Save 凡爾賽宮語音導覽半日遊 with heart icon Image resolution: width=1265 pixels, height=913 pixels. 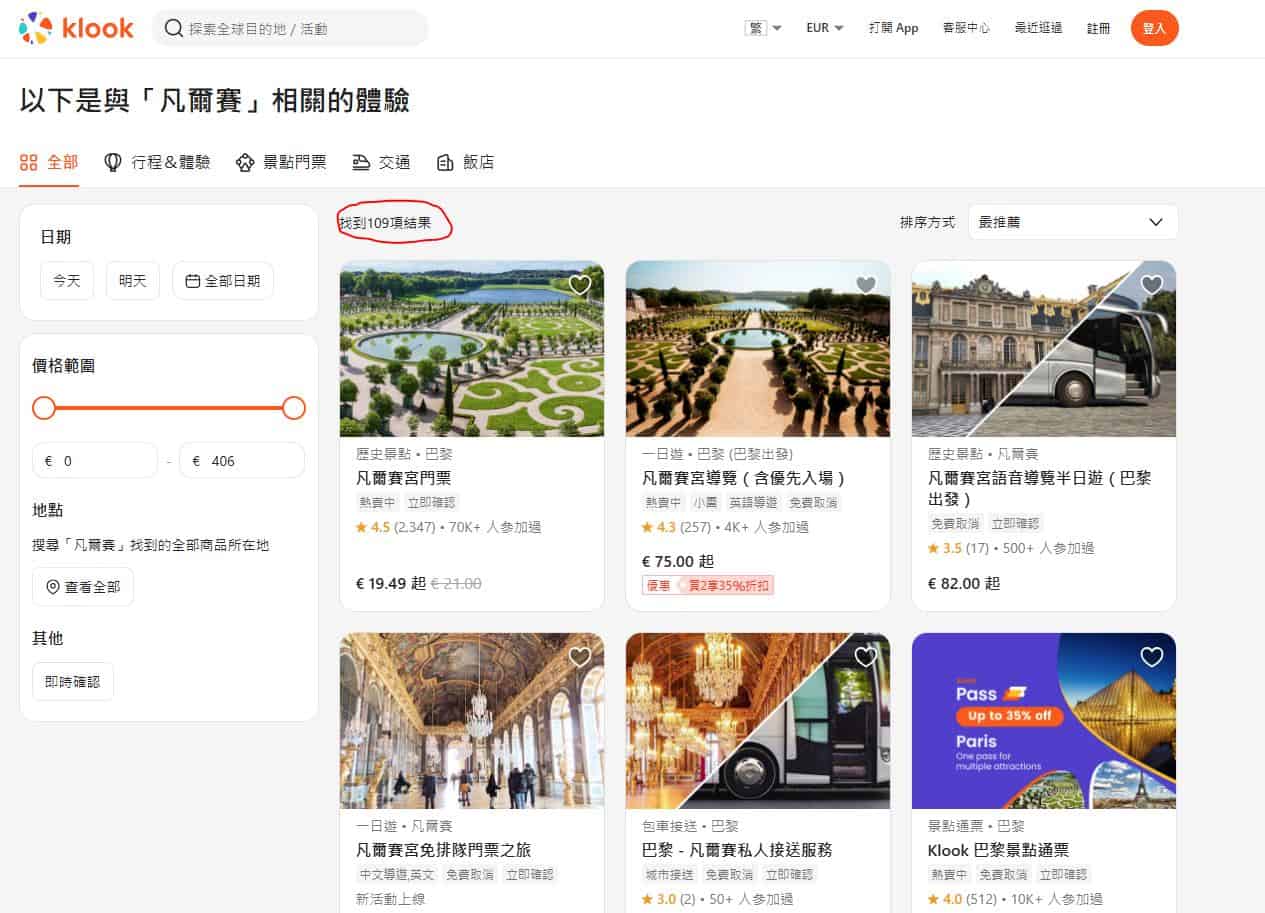(x=1152, y=285)
